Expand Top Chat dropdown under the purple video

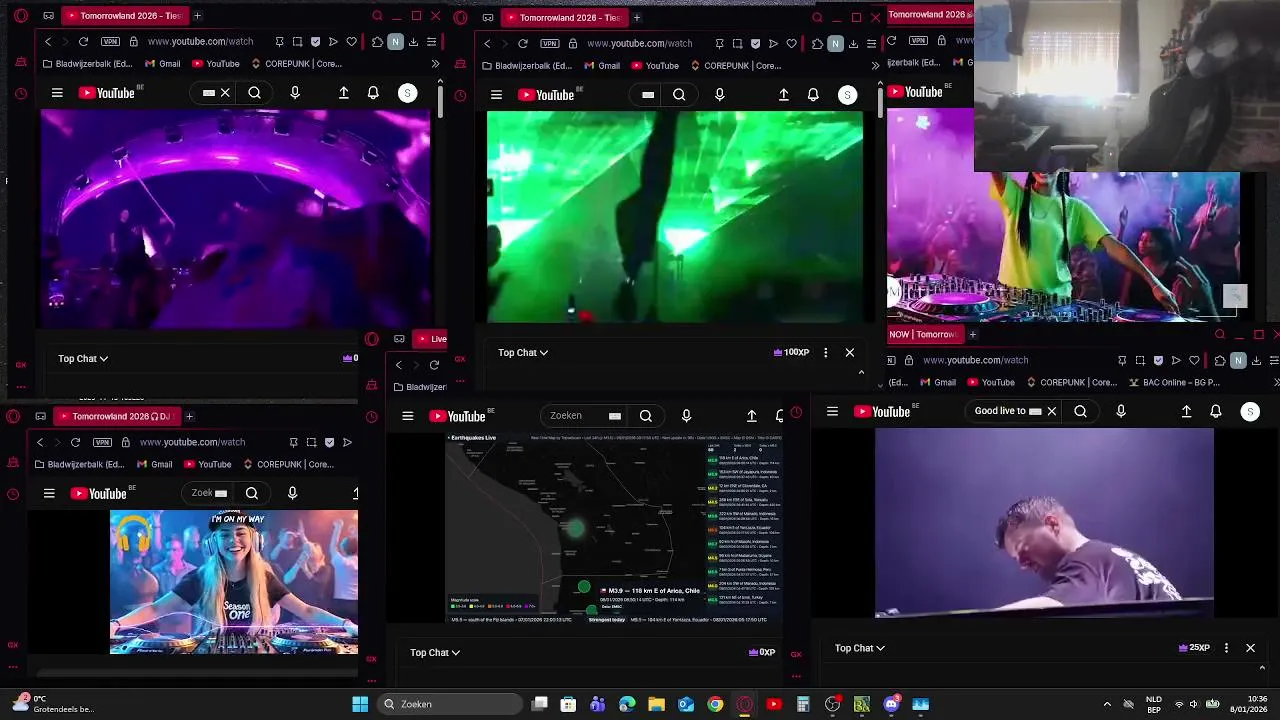point(83,358)
